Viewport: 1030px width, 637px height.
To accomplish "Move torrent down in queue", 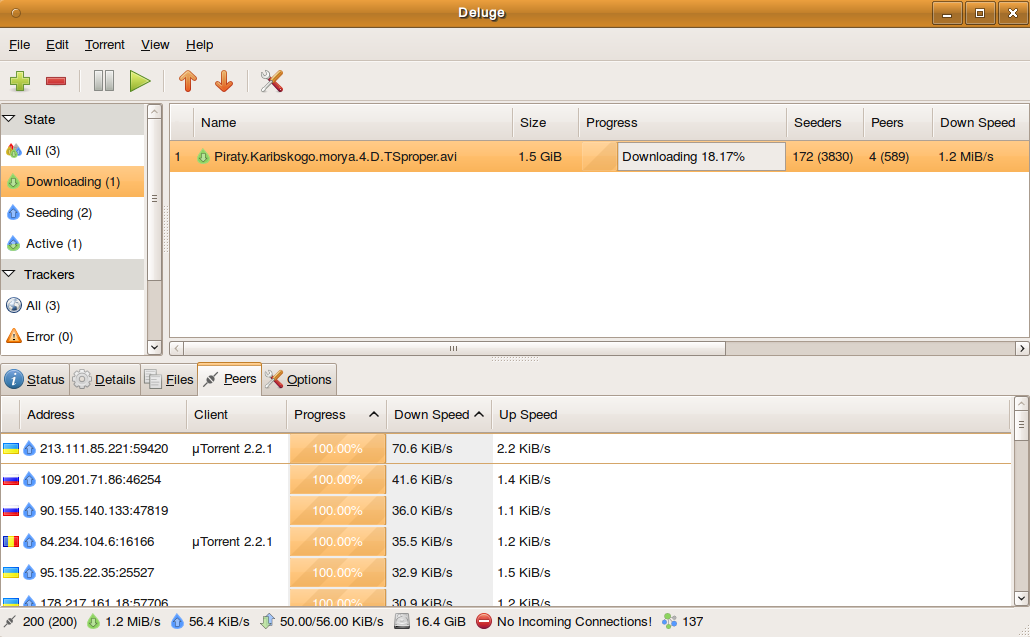I will pos(224,81).
